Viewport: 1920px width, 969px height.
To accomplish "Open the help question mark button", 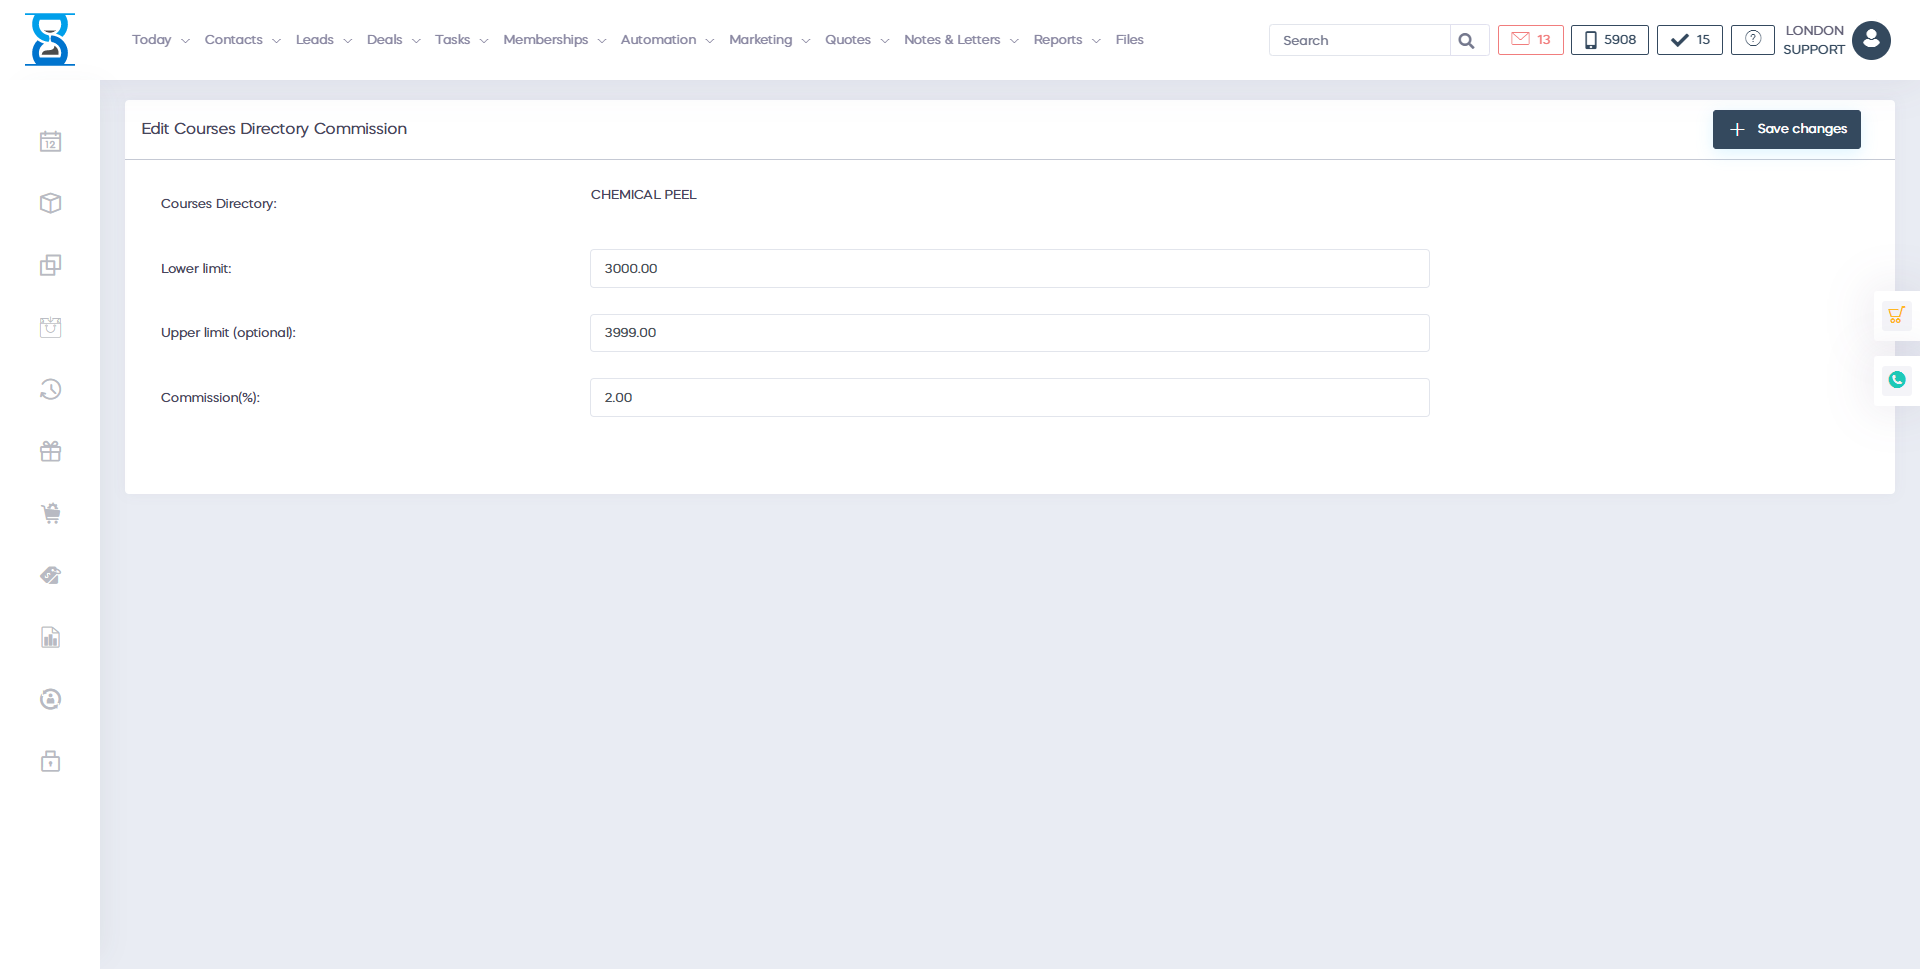I will point(1752,39).
